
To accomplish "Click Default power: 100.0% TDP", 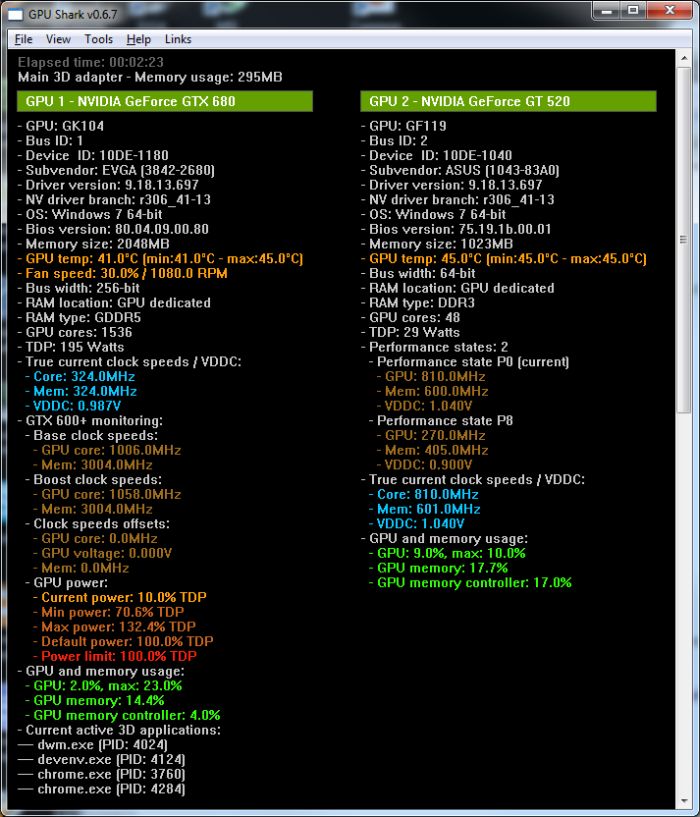I will coord(123,641).
